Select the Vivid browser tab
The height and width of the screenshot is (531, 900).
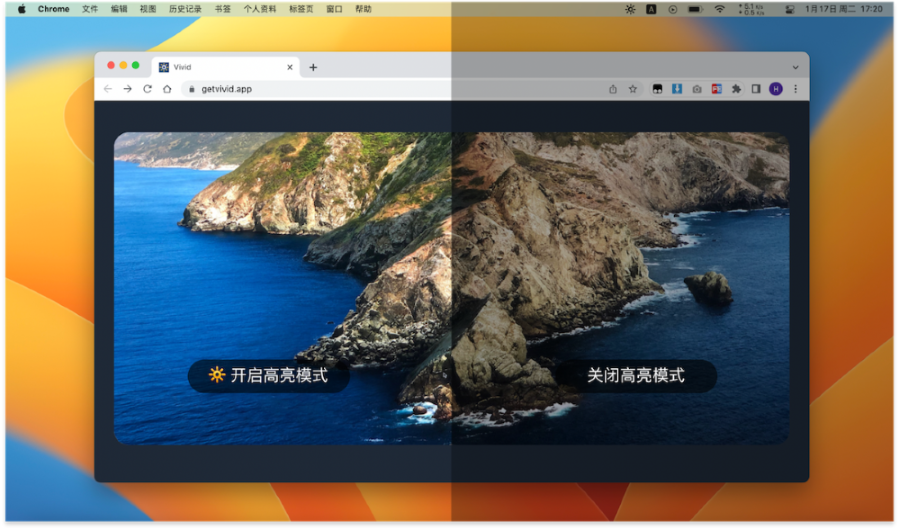click(220, 67)
